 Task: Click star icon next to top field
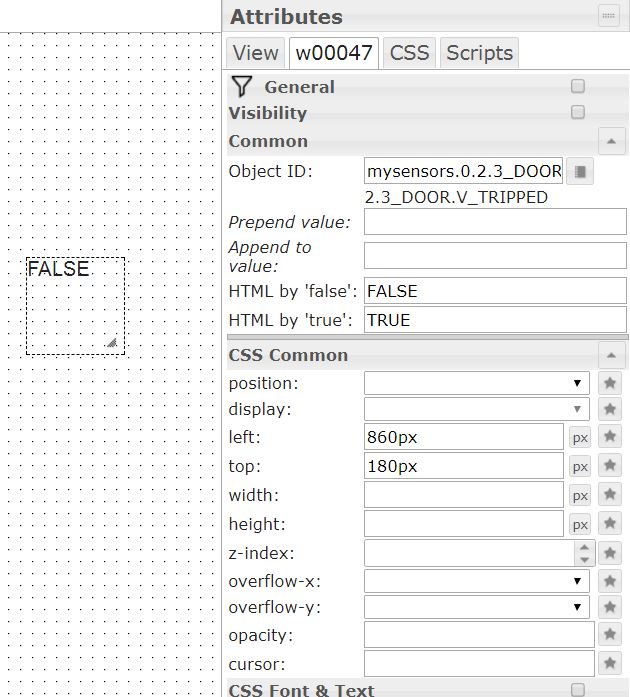coord(610,466)
